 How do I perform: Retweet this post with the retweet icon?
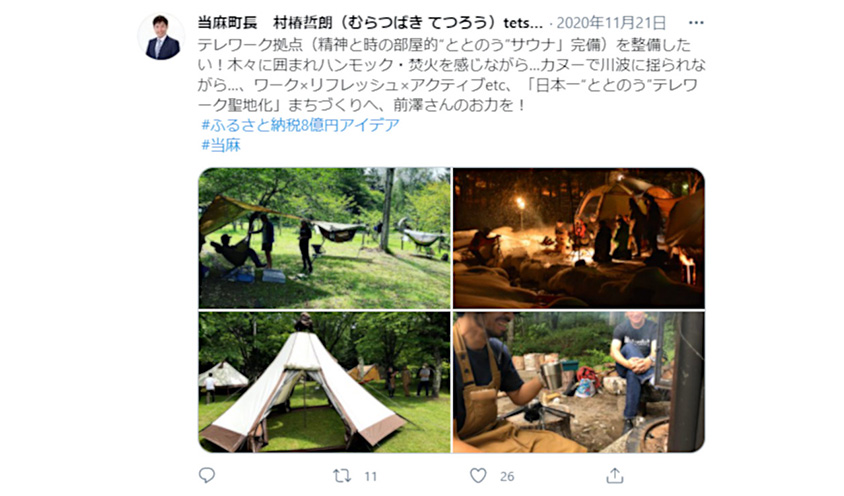tap(342, 476)
